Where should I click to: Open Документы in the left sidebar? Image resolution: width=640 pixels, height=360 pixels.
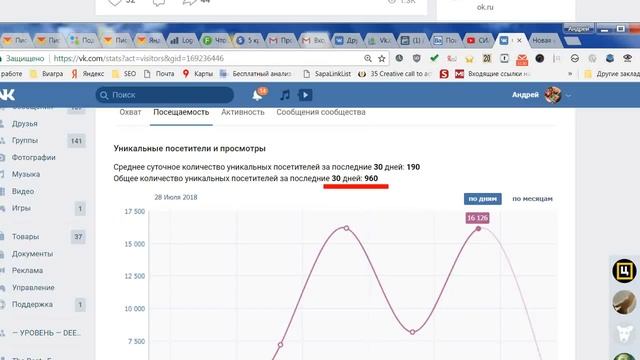[32, 254]
